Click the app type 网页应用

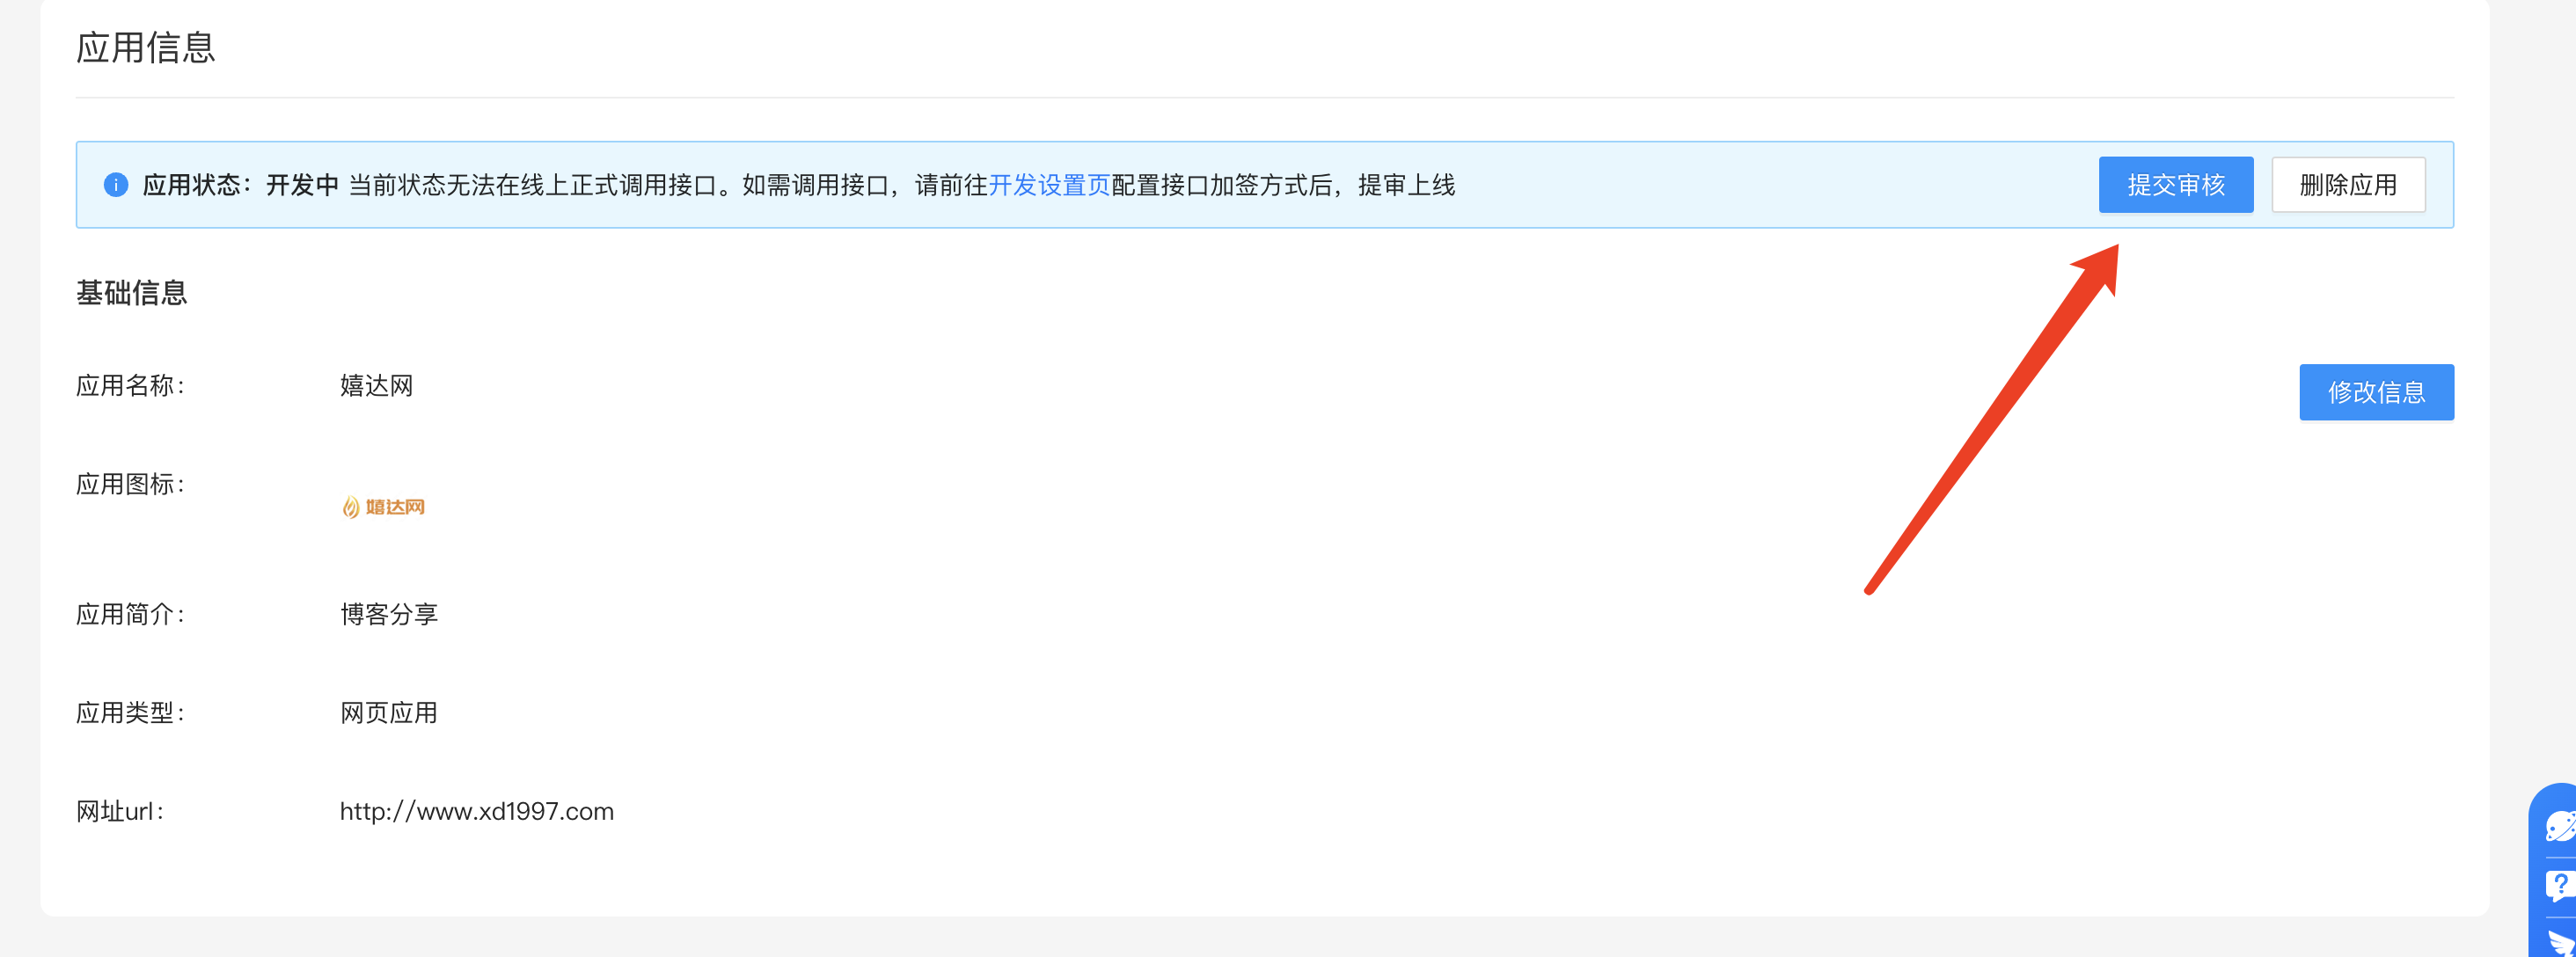[x=389, y=712]
